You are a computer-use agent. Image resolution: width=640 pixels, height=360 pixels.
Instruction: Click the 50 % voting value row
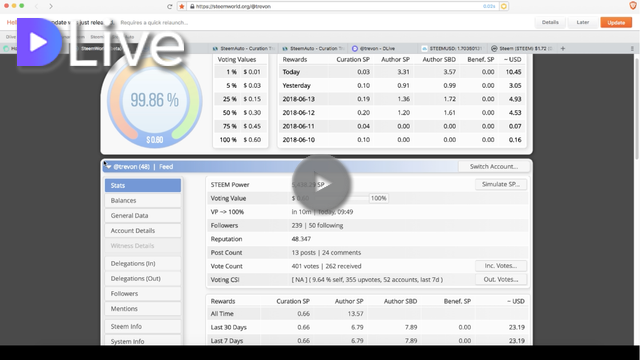click(x=240, y=113)
